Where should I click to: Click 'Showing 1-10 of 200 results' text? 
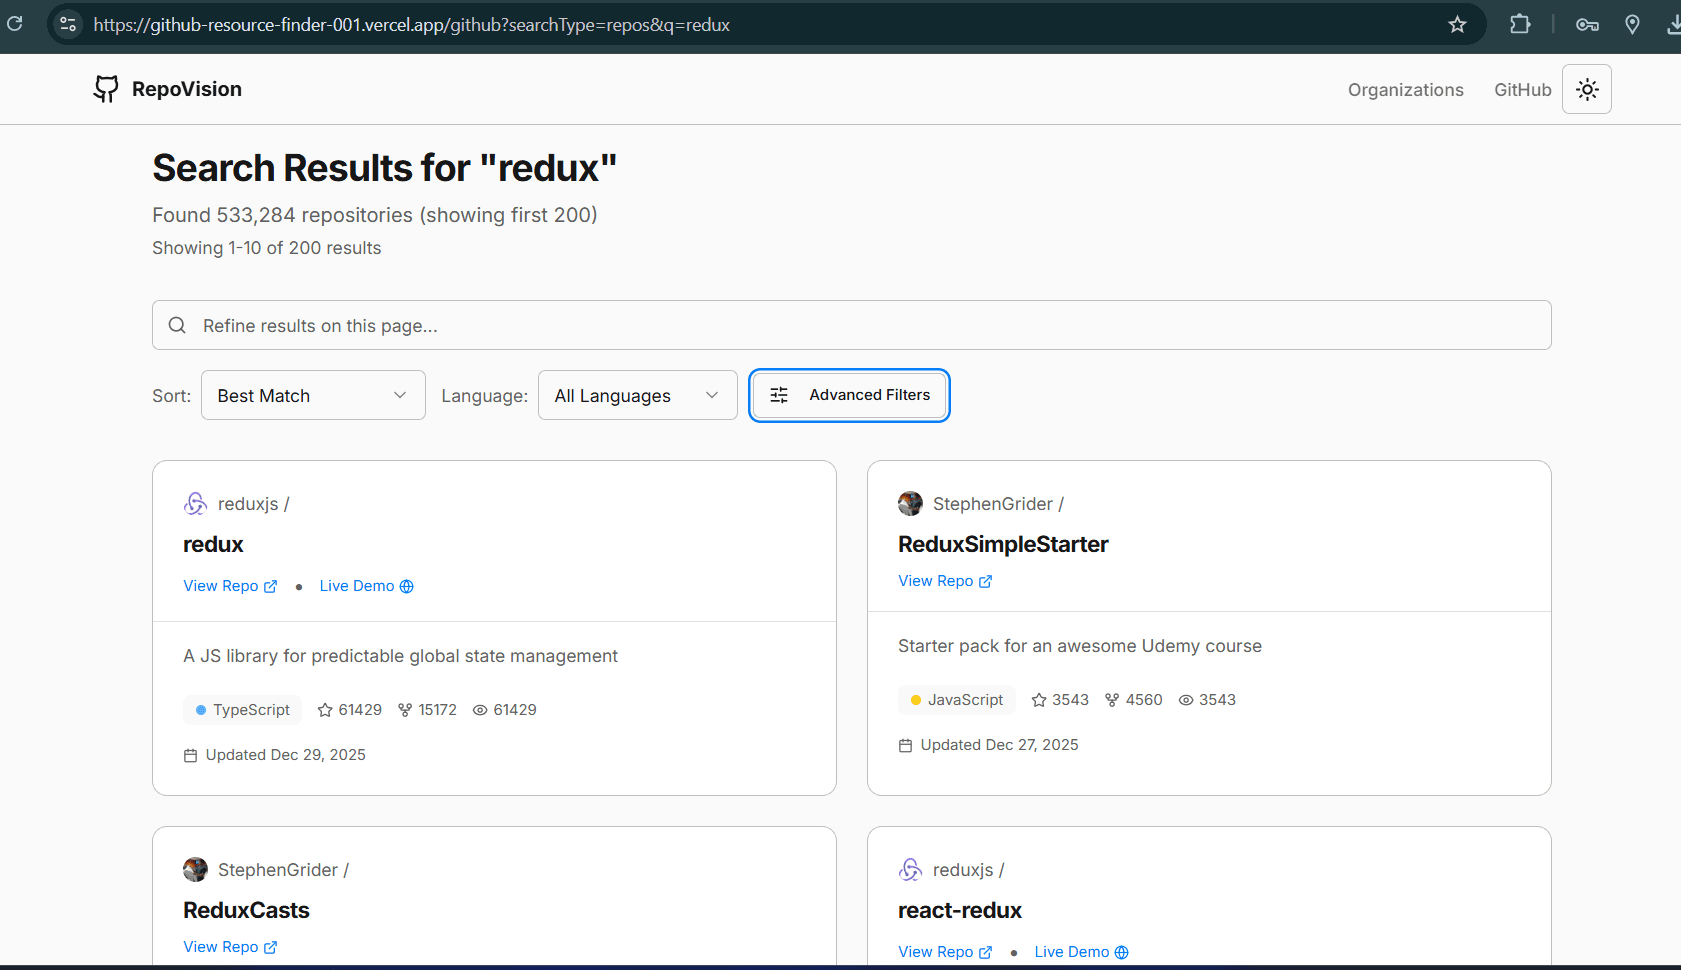point(267,248)
